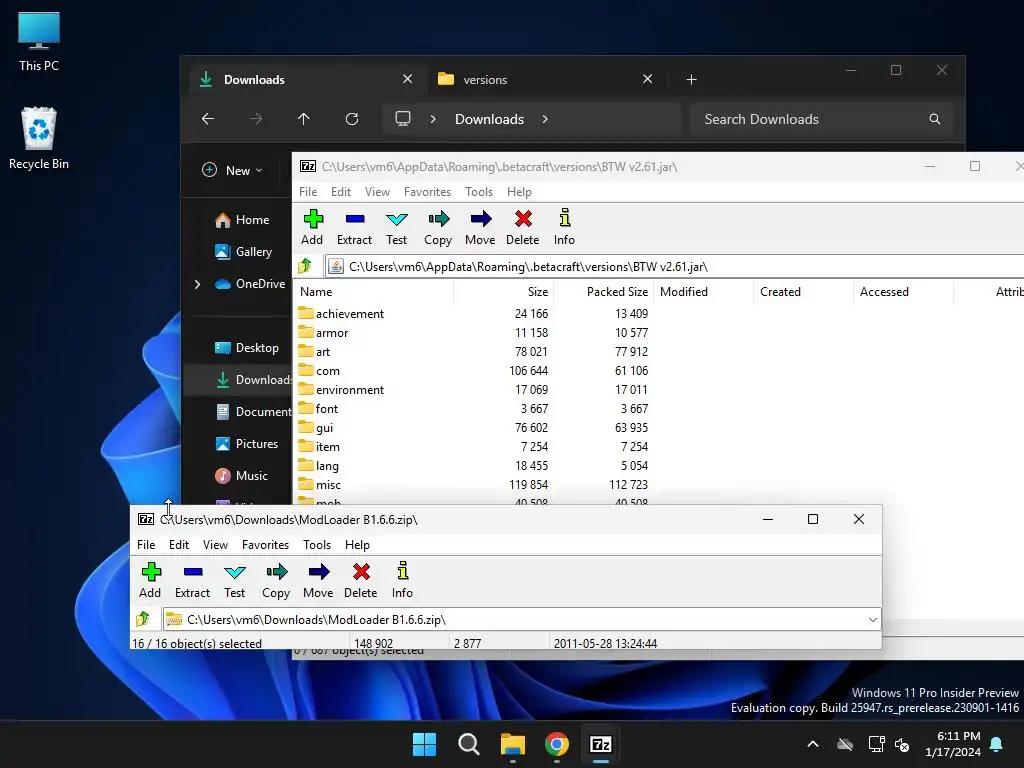1024x768 pixels.
Task: Open the notification bell in system tray
Action: 997,744
